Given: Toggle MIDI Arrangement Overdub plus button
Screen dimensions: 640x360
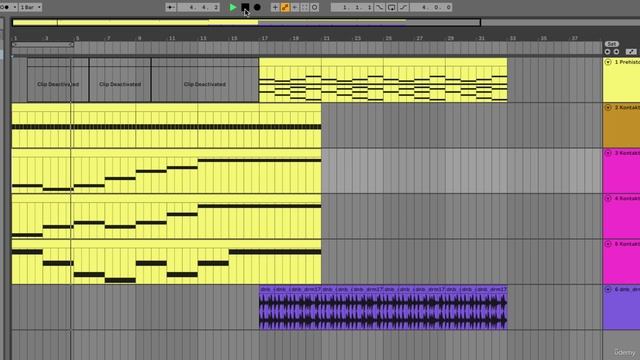Looking at the screenshot, I should [x=275, y=7].
